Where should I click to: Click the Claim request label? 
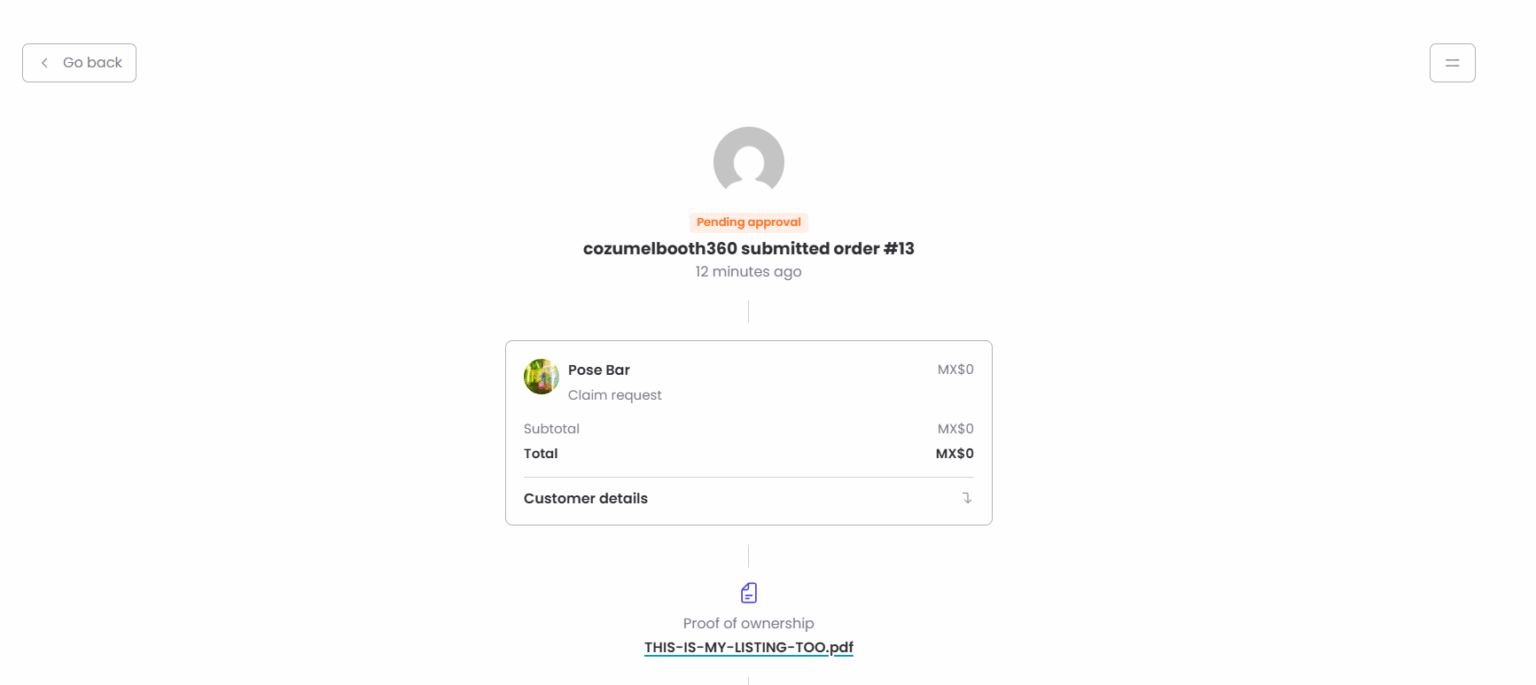tap(615, 395)
